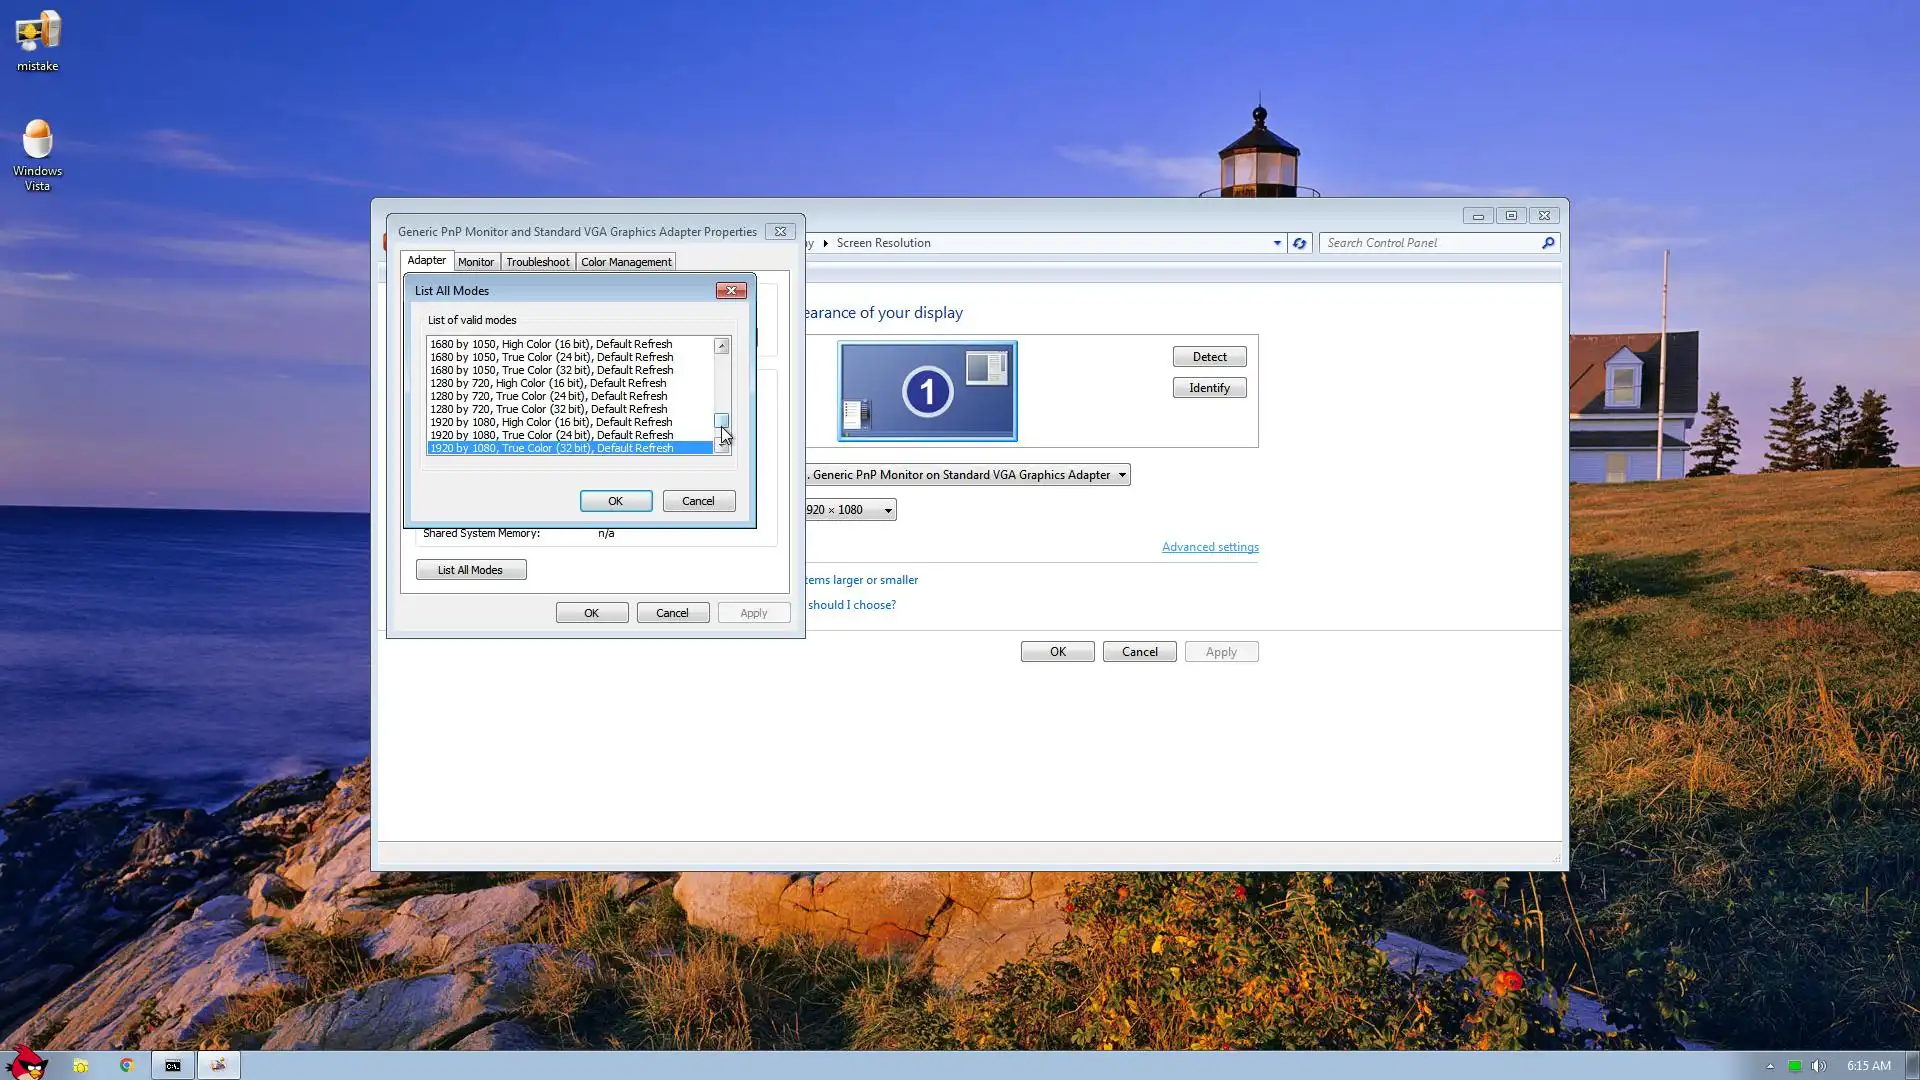The height and width of the screenshot is (1080, 1920).
Task: Expand the display selection dropdown
Action: point(1122,475)
